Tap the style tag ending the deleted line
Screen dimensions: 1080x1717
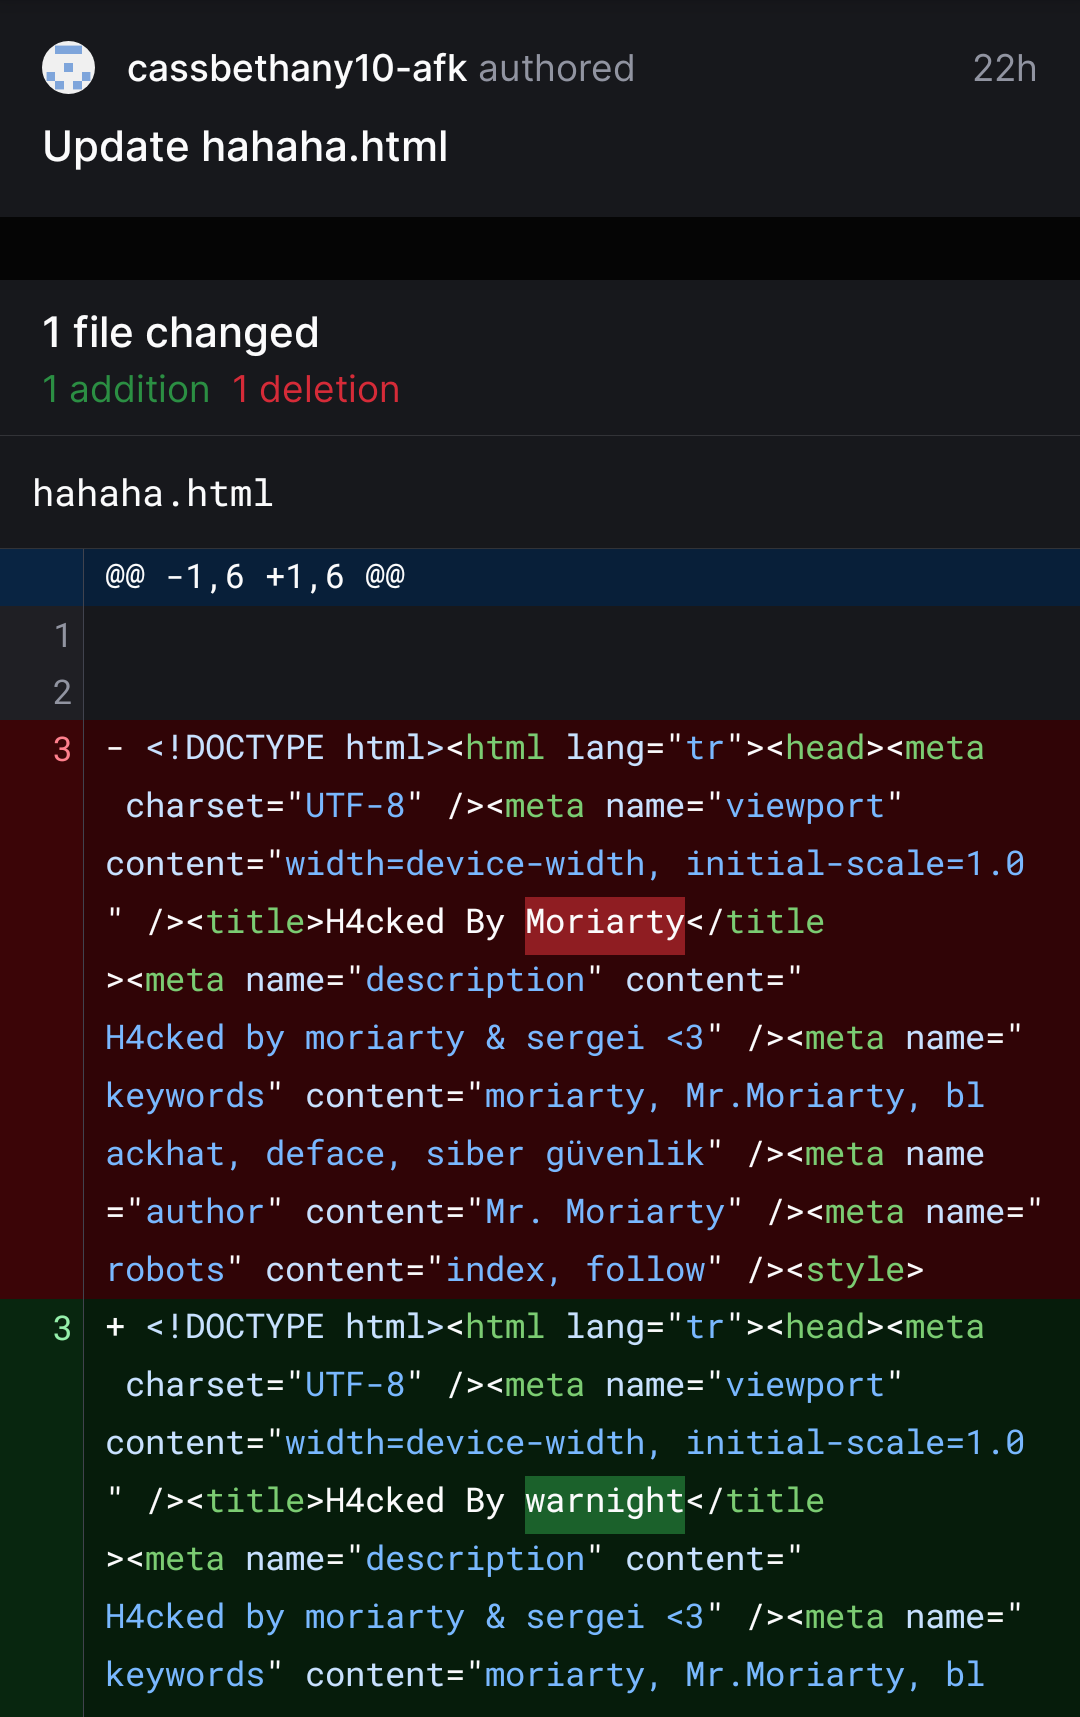[864, 1270]
